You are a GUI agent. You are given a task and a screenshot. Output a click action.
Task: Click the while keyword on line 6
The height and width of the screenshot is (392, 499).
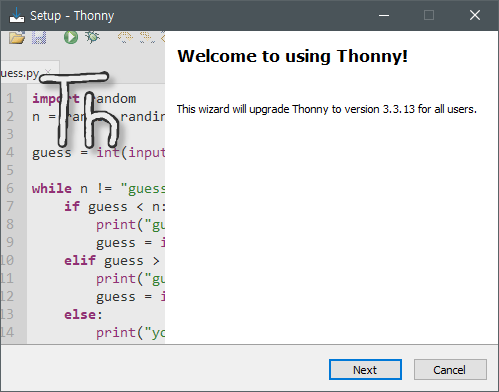(52, 189)
